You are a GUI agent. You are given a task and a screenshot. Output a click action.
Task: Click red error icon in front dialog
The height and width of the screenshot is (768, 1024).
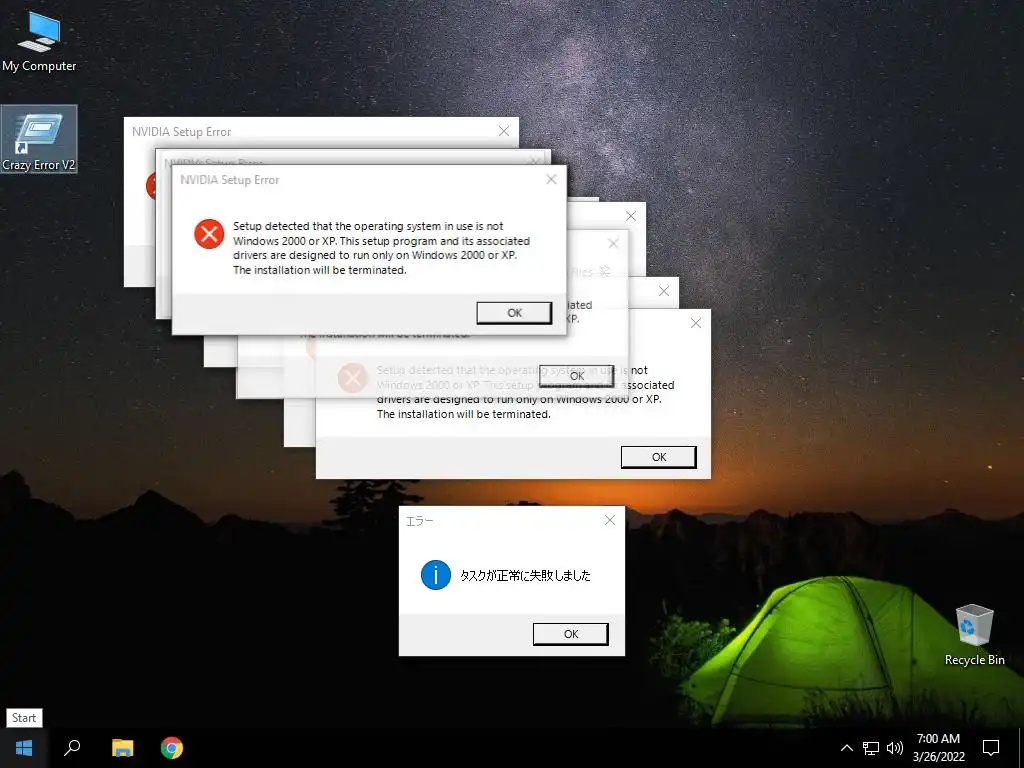pos(209,234)
